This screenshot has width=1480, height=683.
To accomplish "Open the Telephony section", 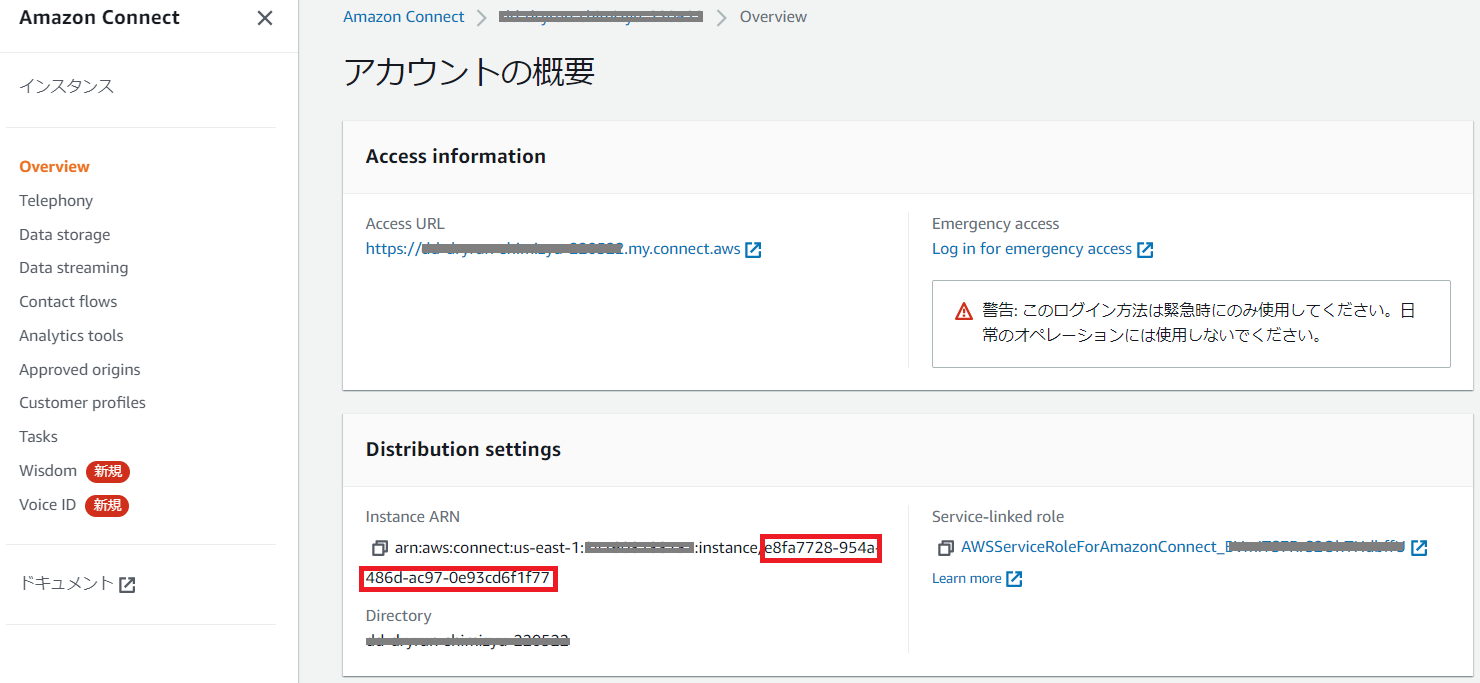I will pyautogui.click(x=56, y=201).
